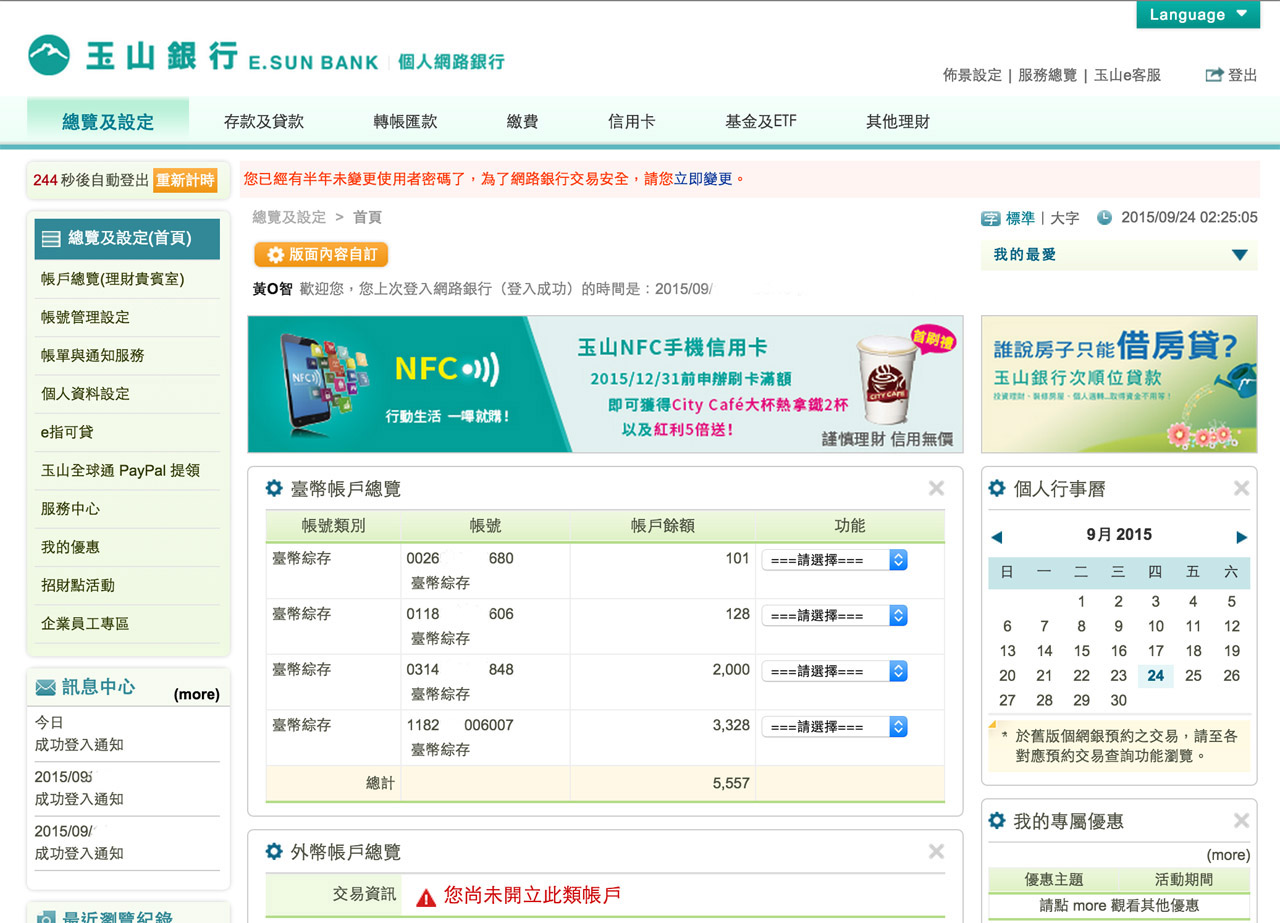
Task: Open the 存款及貸款 tab
Action: 264,122
